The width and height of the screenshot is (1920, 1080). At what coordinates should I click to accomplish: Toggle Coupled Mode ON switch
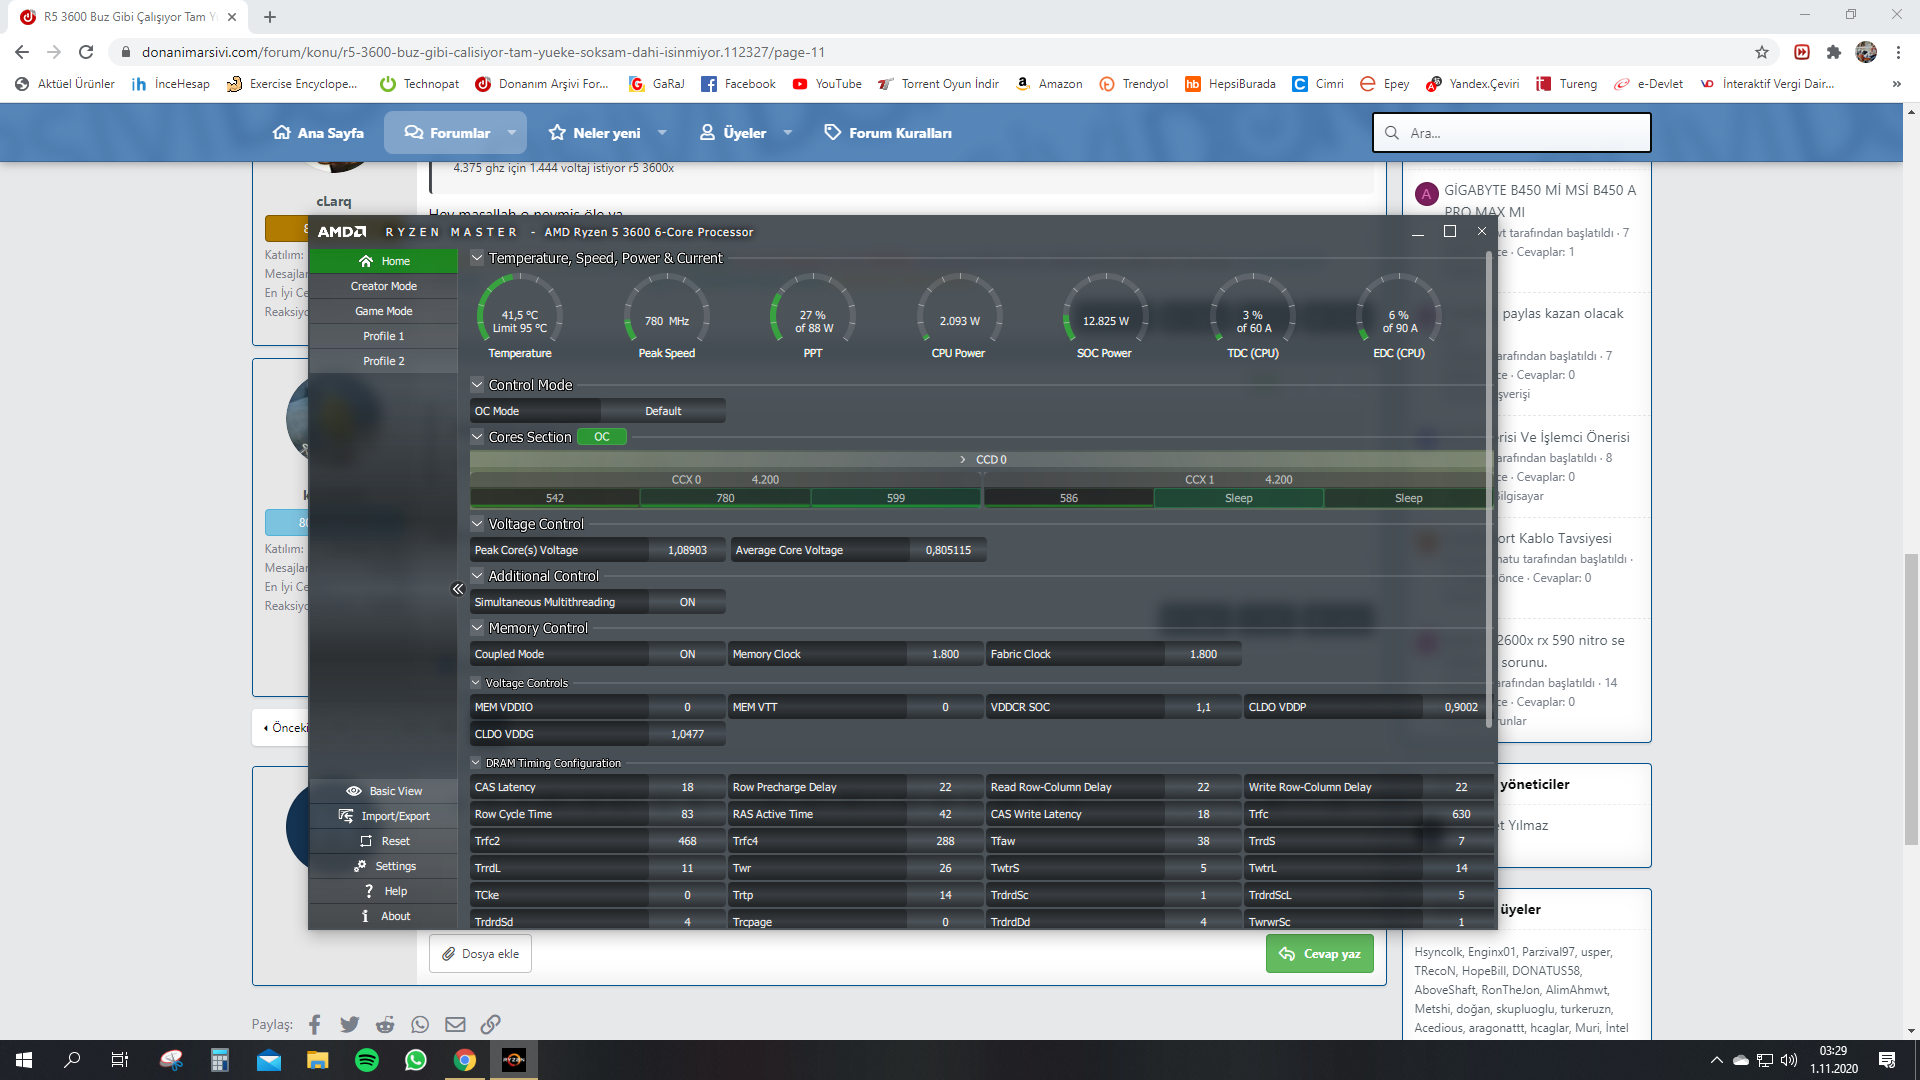click(x=686, y=653)
